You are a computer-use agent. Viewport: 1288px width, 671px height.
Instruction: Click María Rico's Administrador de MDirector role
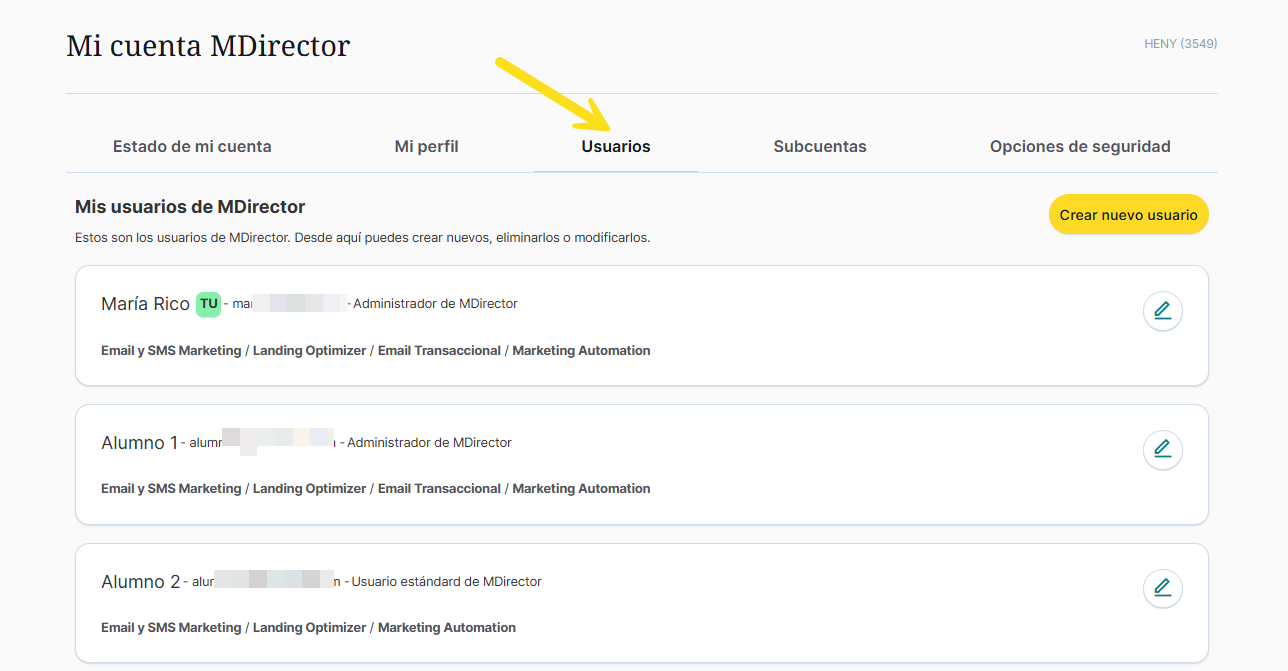[x=435, y=304]
